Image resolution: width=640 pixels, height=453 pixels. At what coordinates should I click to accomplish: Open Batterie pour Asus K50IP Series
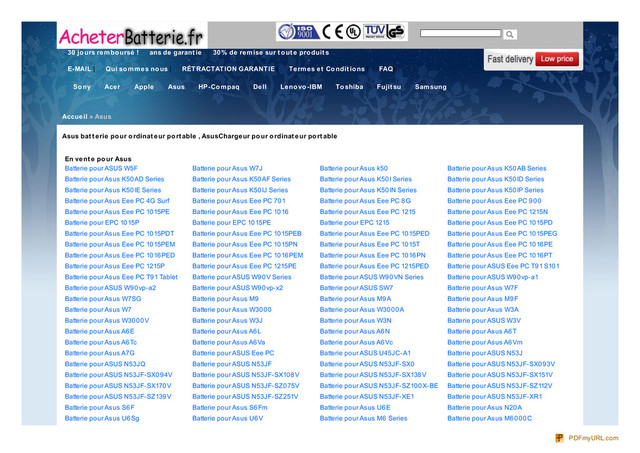pyautogui.click(x=496, y=190)
